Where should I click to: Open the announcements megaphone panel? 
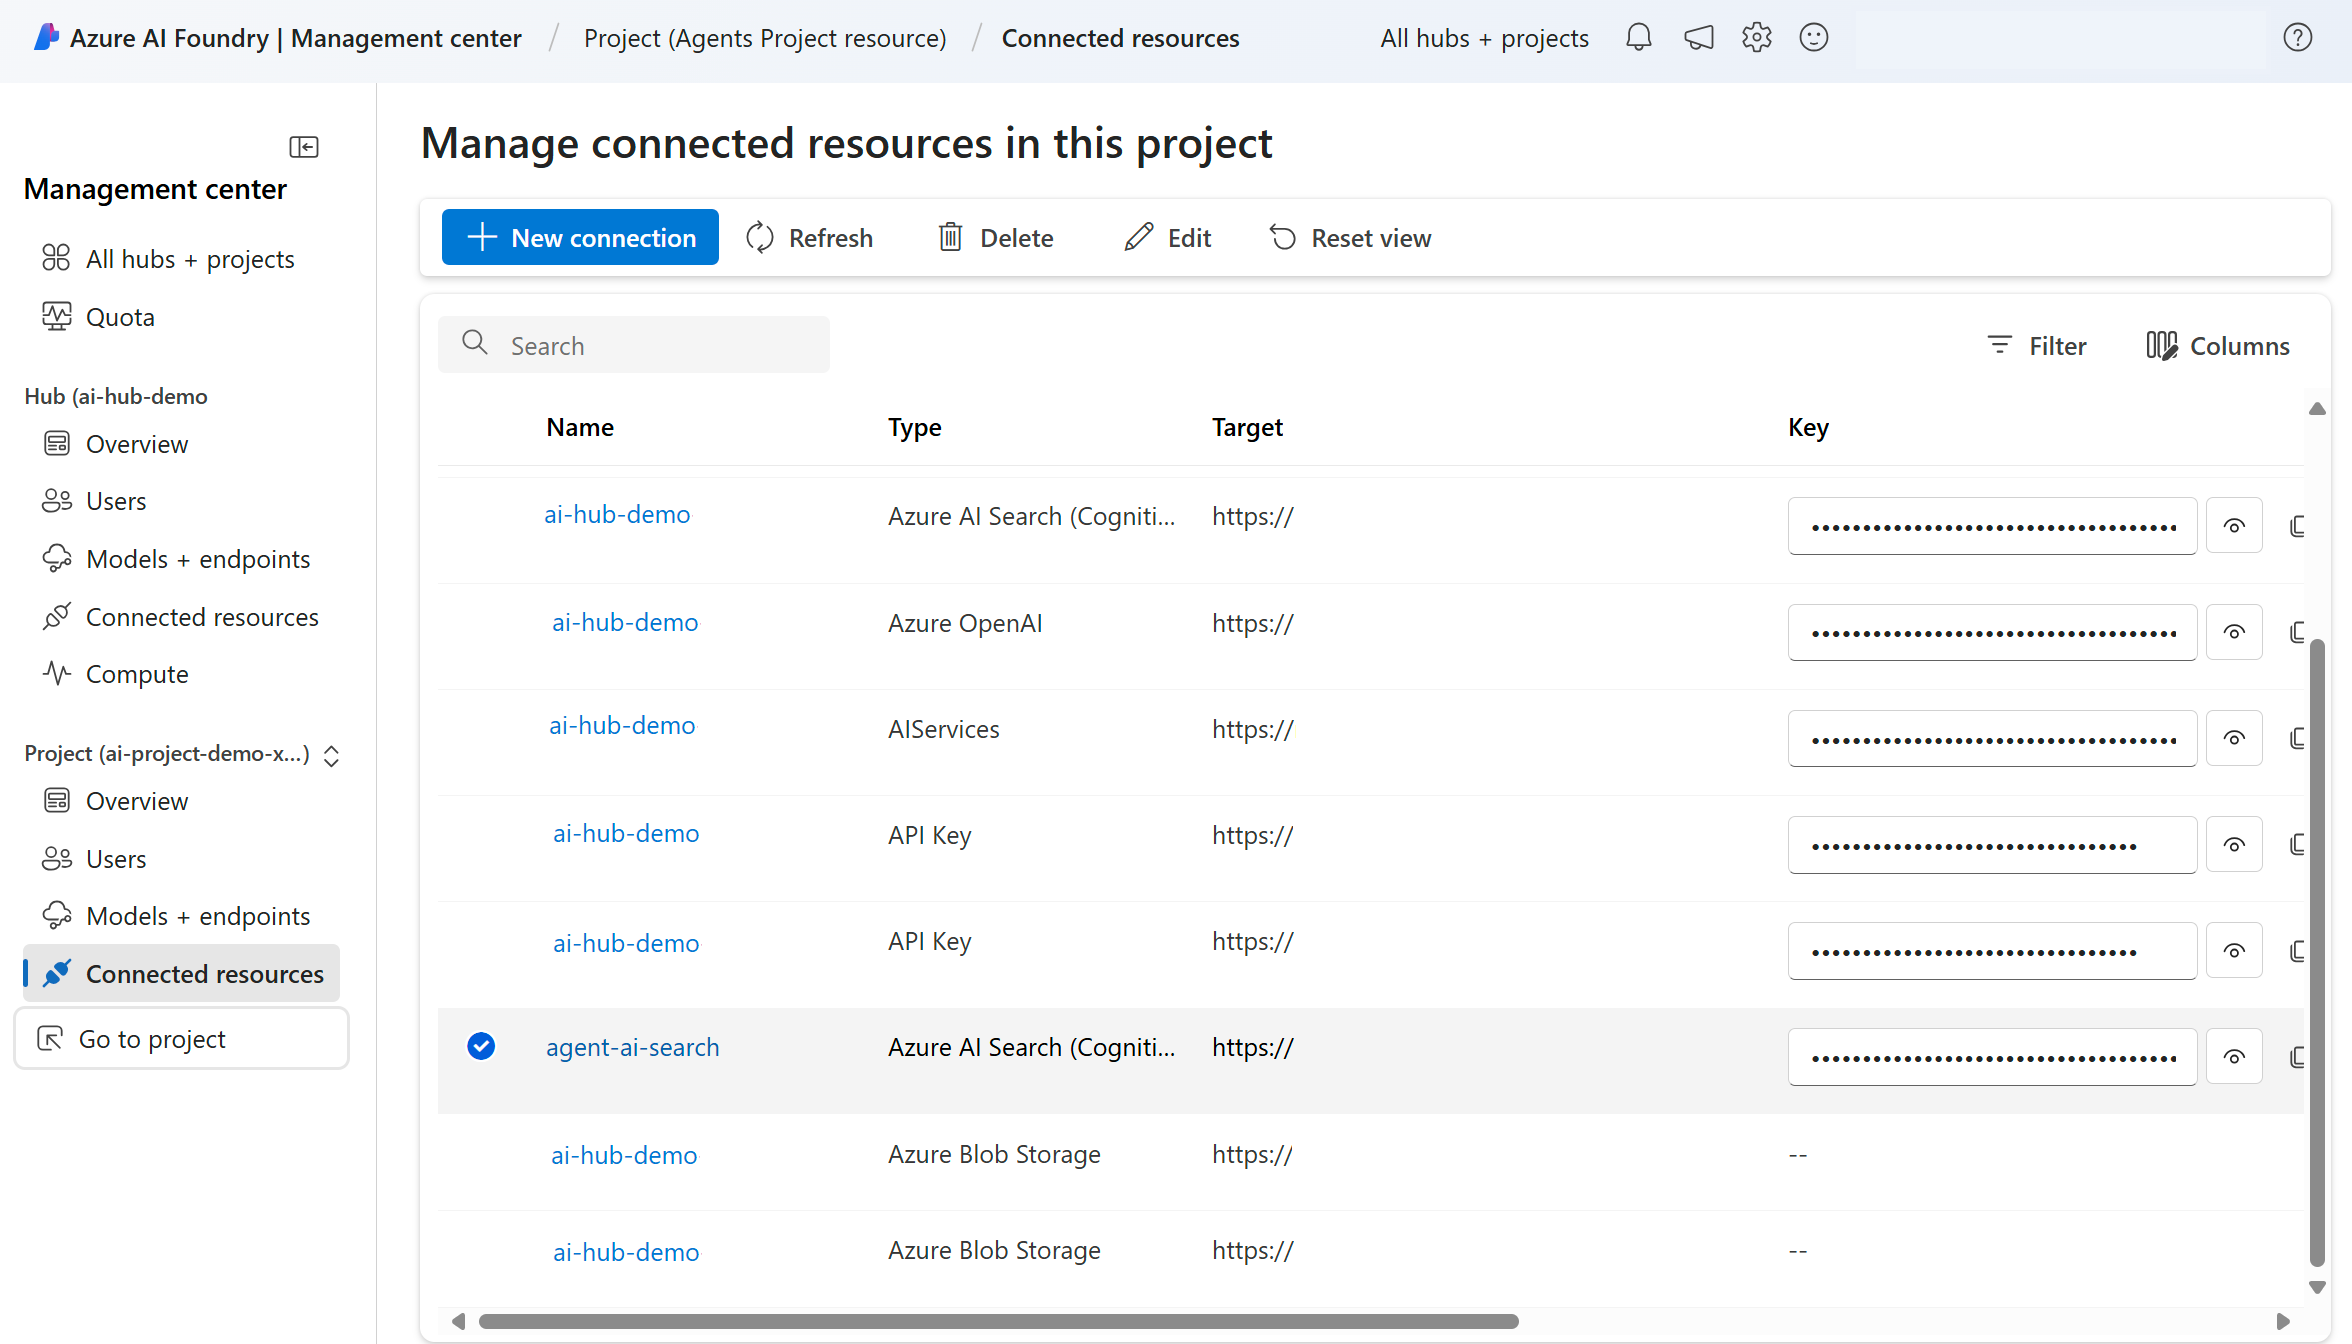coord(1699,37)
